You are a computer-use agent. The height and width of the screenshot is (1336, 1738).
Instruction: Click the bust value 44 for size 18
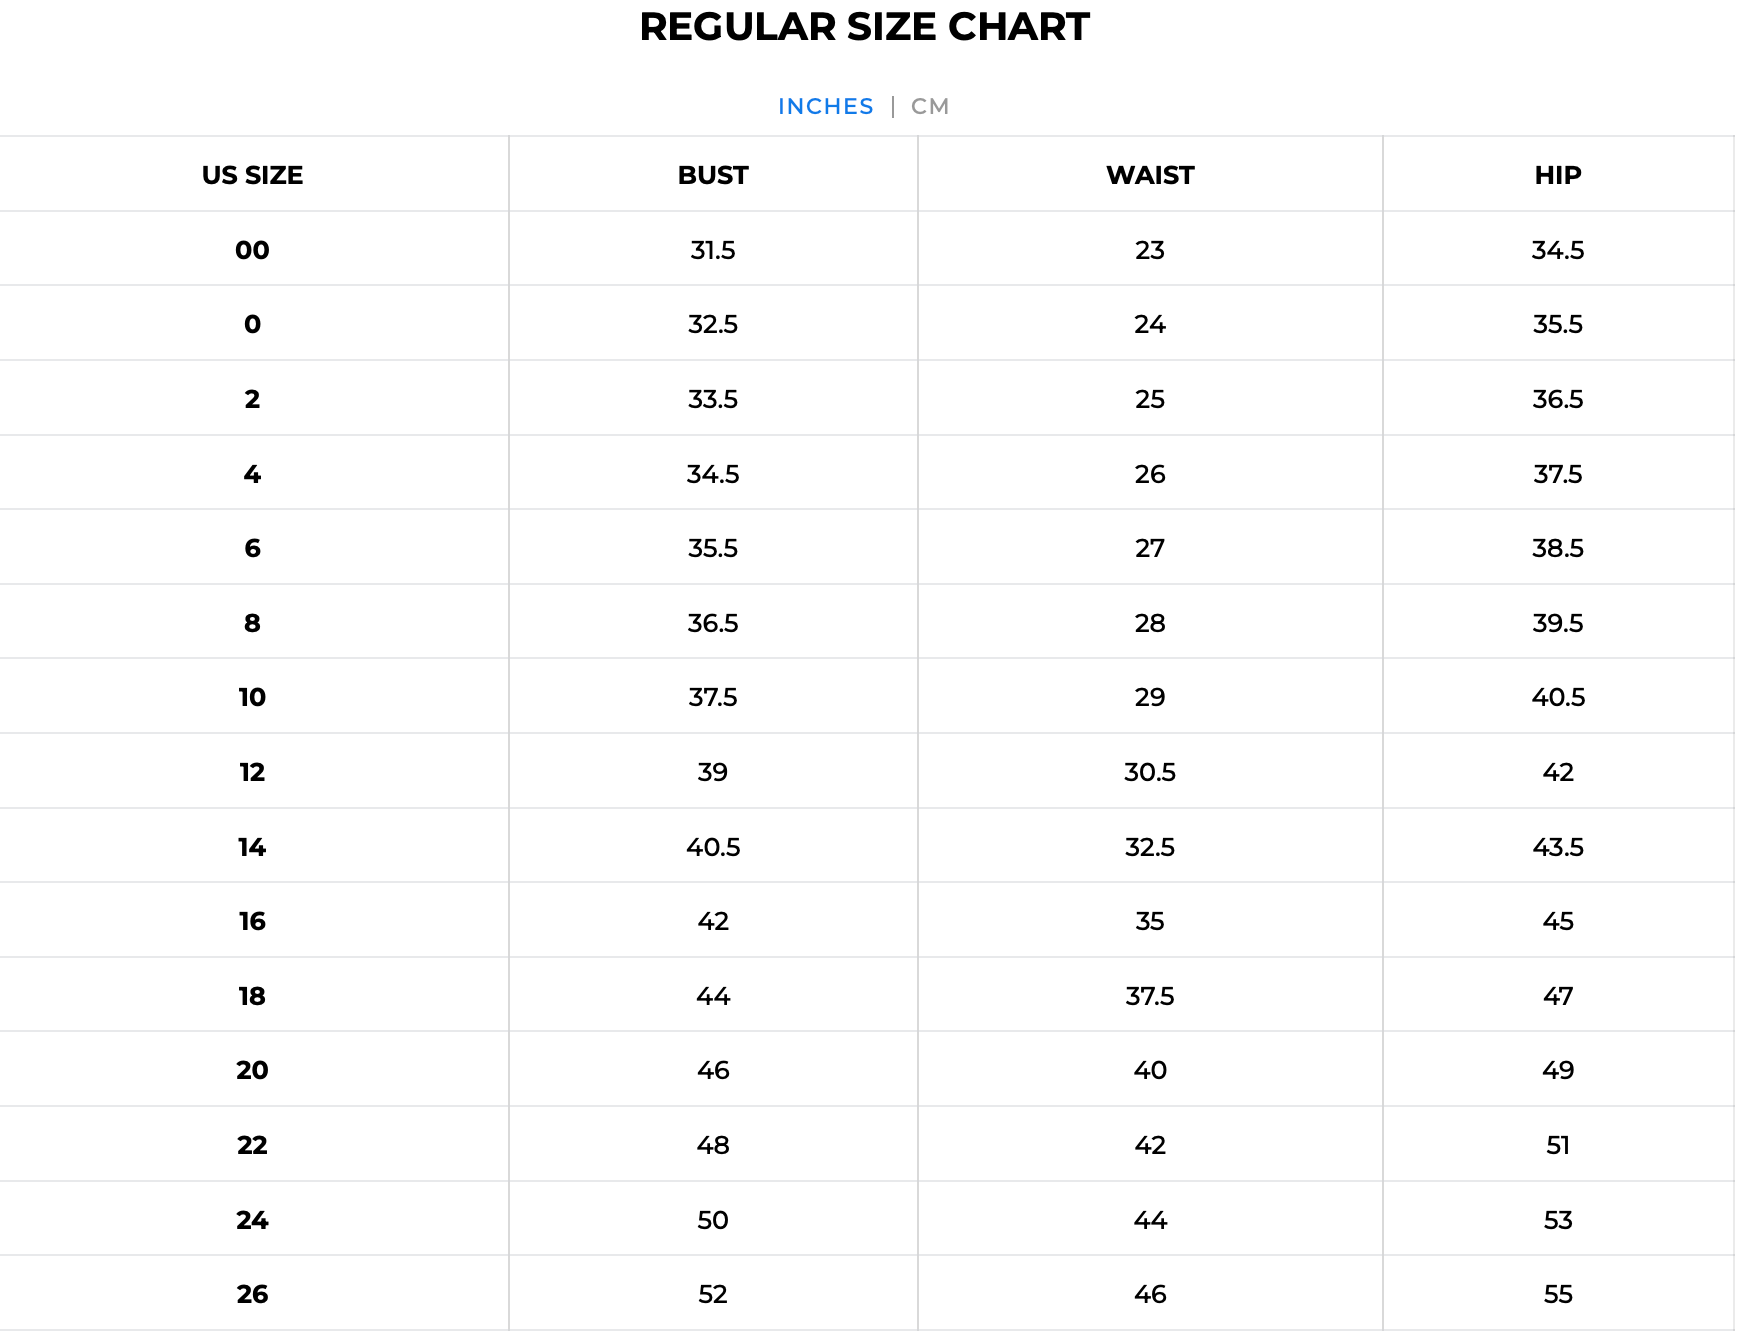[714, 995]
